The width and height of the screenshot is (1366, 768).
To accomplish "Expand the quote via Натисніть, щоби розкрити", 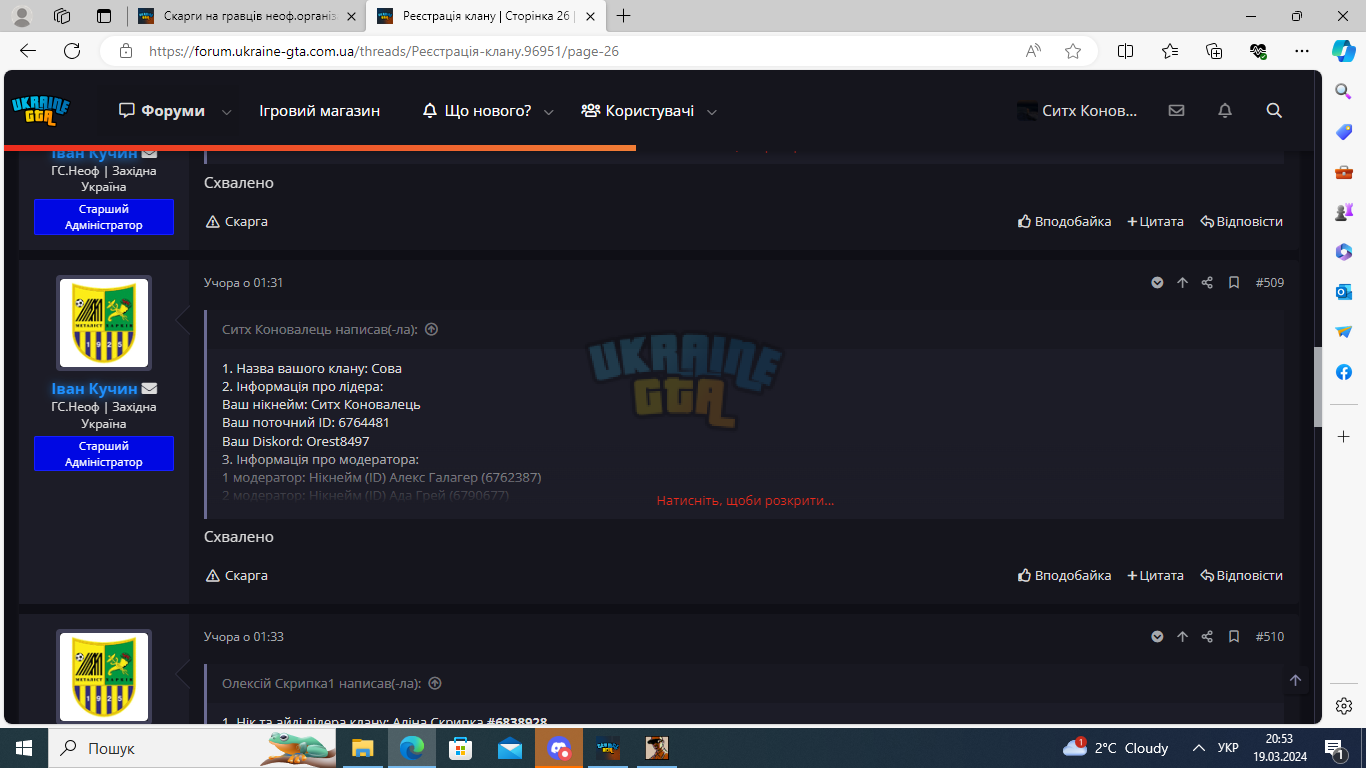I will pos(745,500).
